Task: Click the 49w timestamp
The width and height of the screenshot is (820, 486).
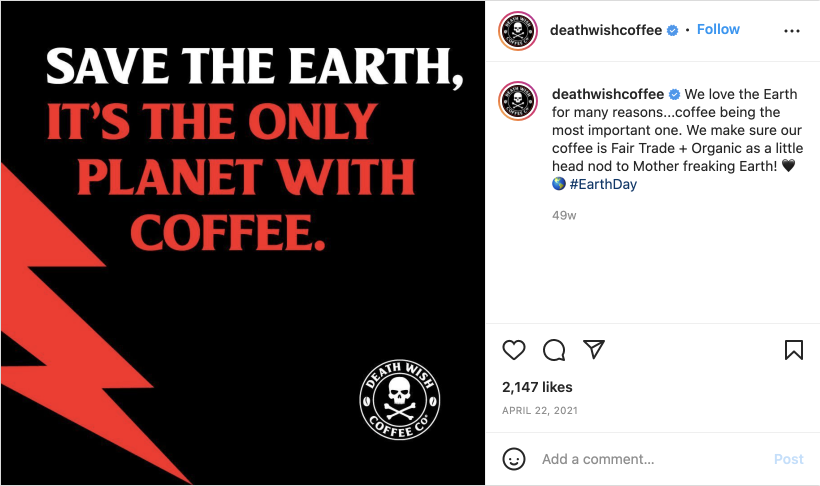Action: (564, 216)
